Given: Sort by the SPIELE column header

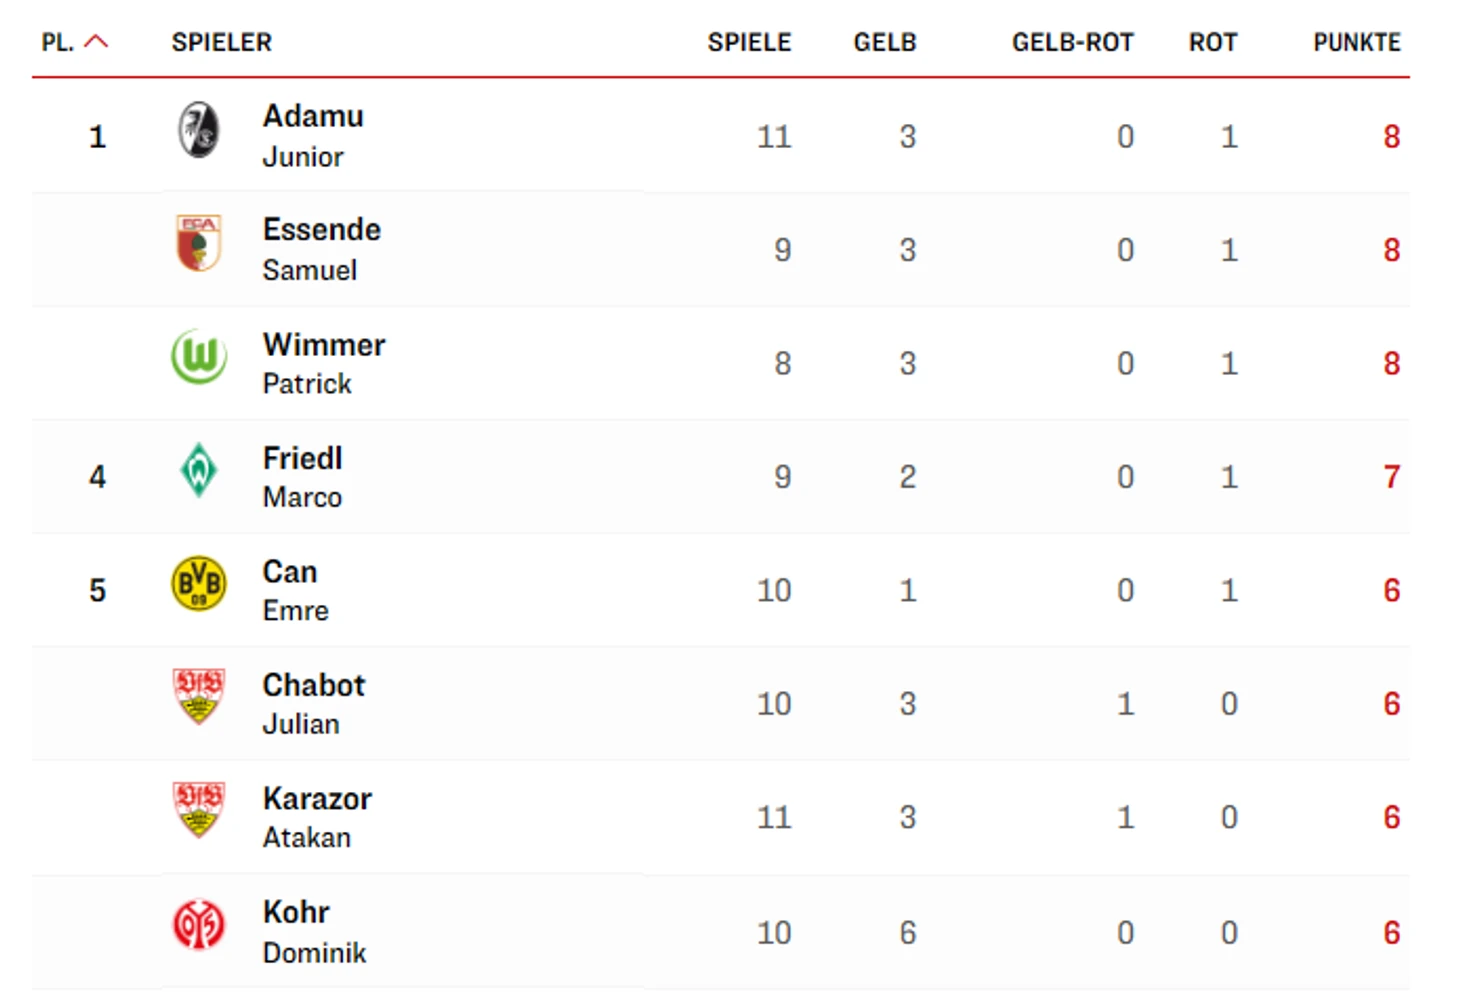Looking at the screenshot, I should click(x=749, y=42).
